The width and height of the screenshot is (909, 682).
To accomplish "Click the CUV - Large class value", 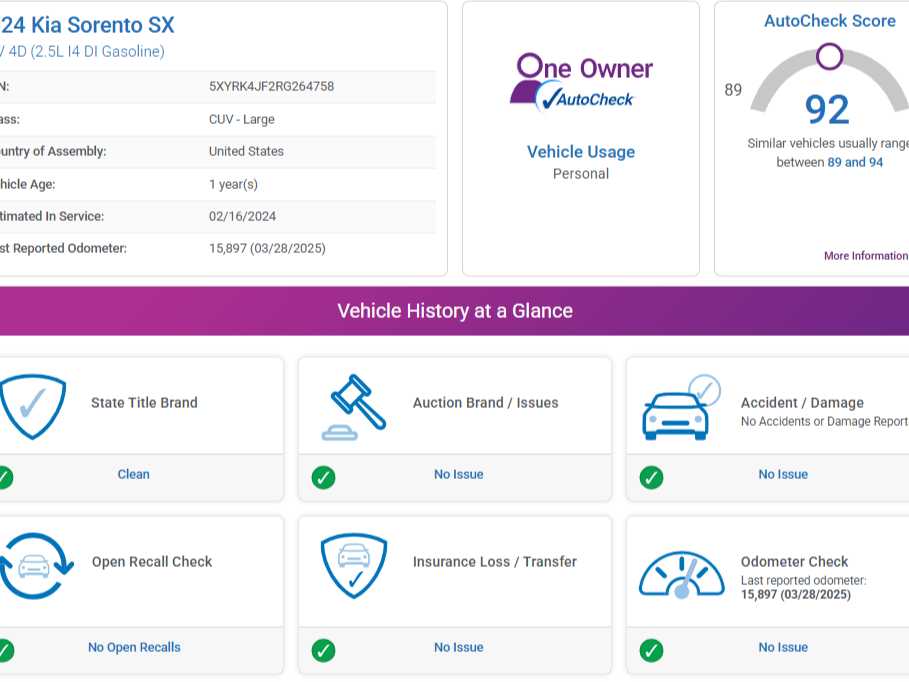I will tap(242, 119).
